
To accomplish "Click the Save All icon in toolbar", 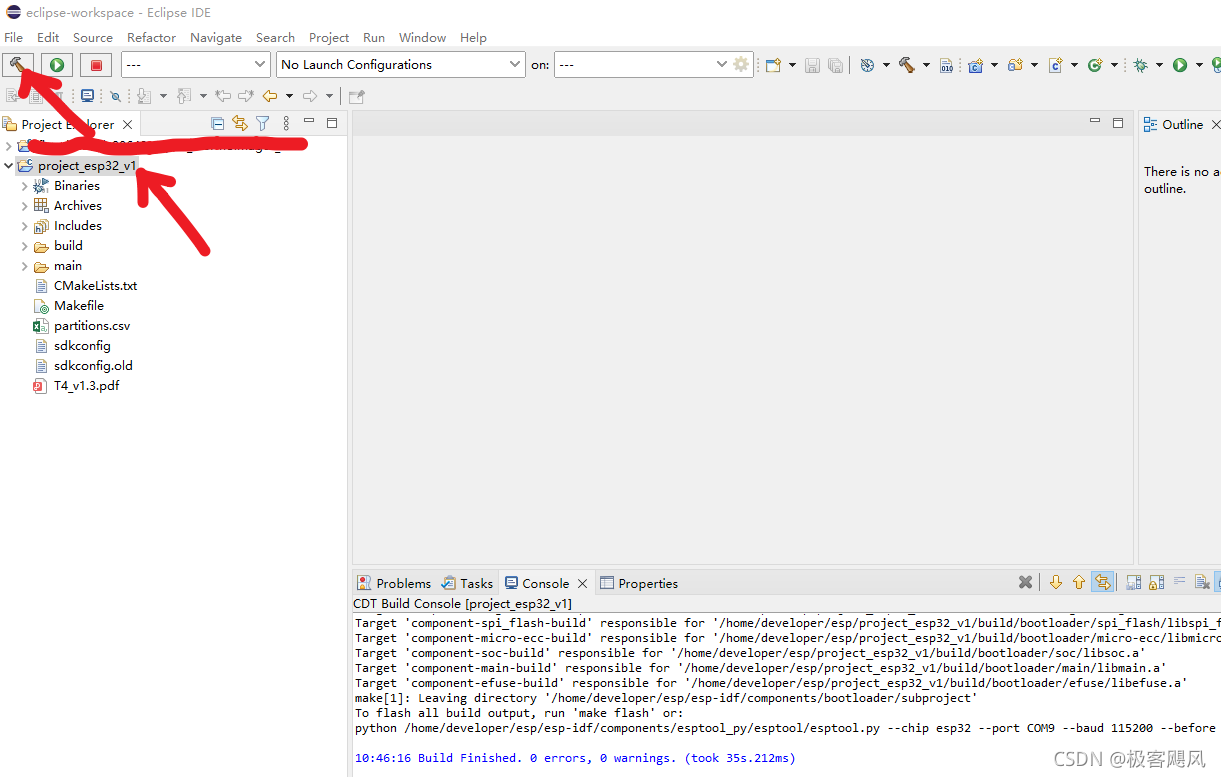I will [x=835, y=65].
